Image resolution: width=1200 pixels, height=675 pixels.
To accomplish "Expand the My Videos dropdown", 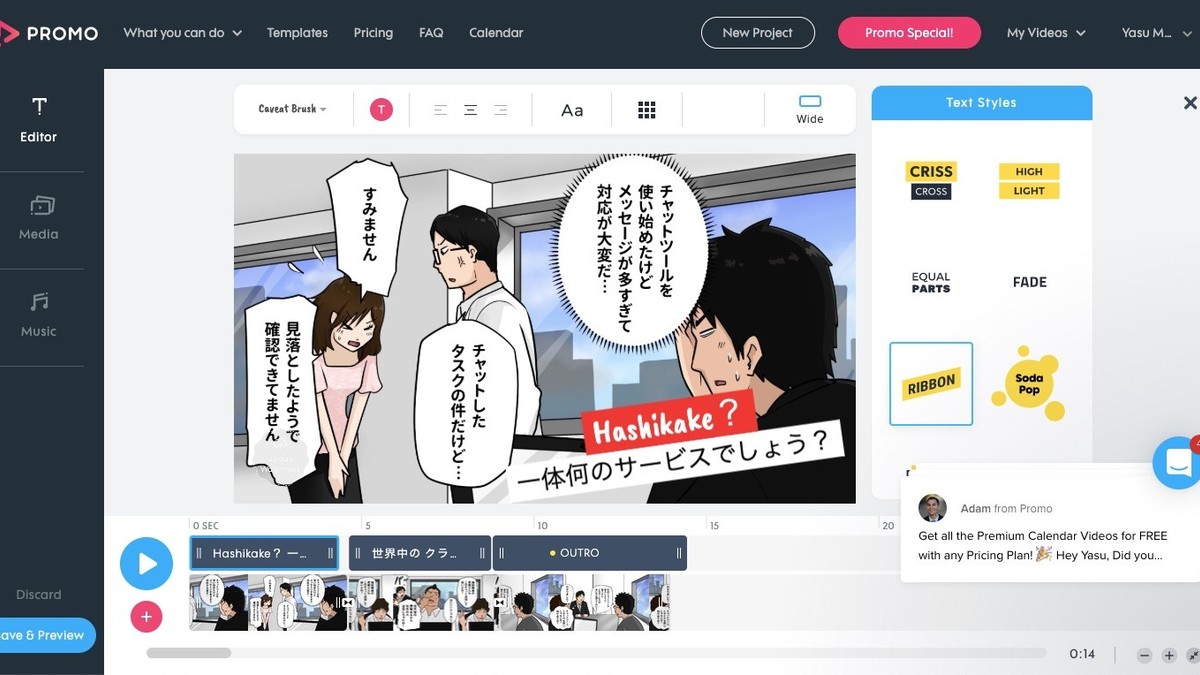I will [1045, 33].
